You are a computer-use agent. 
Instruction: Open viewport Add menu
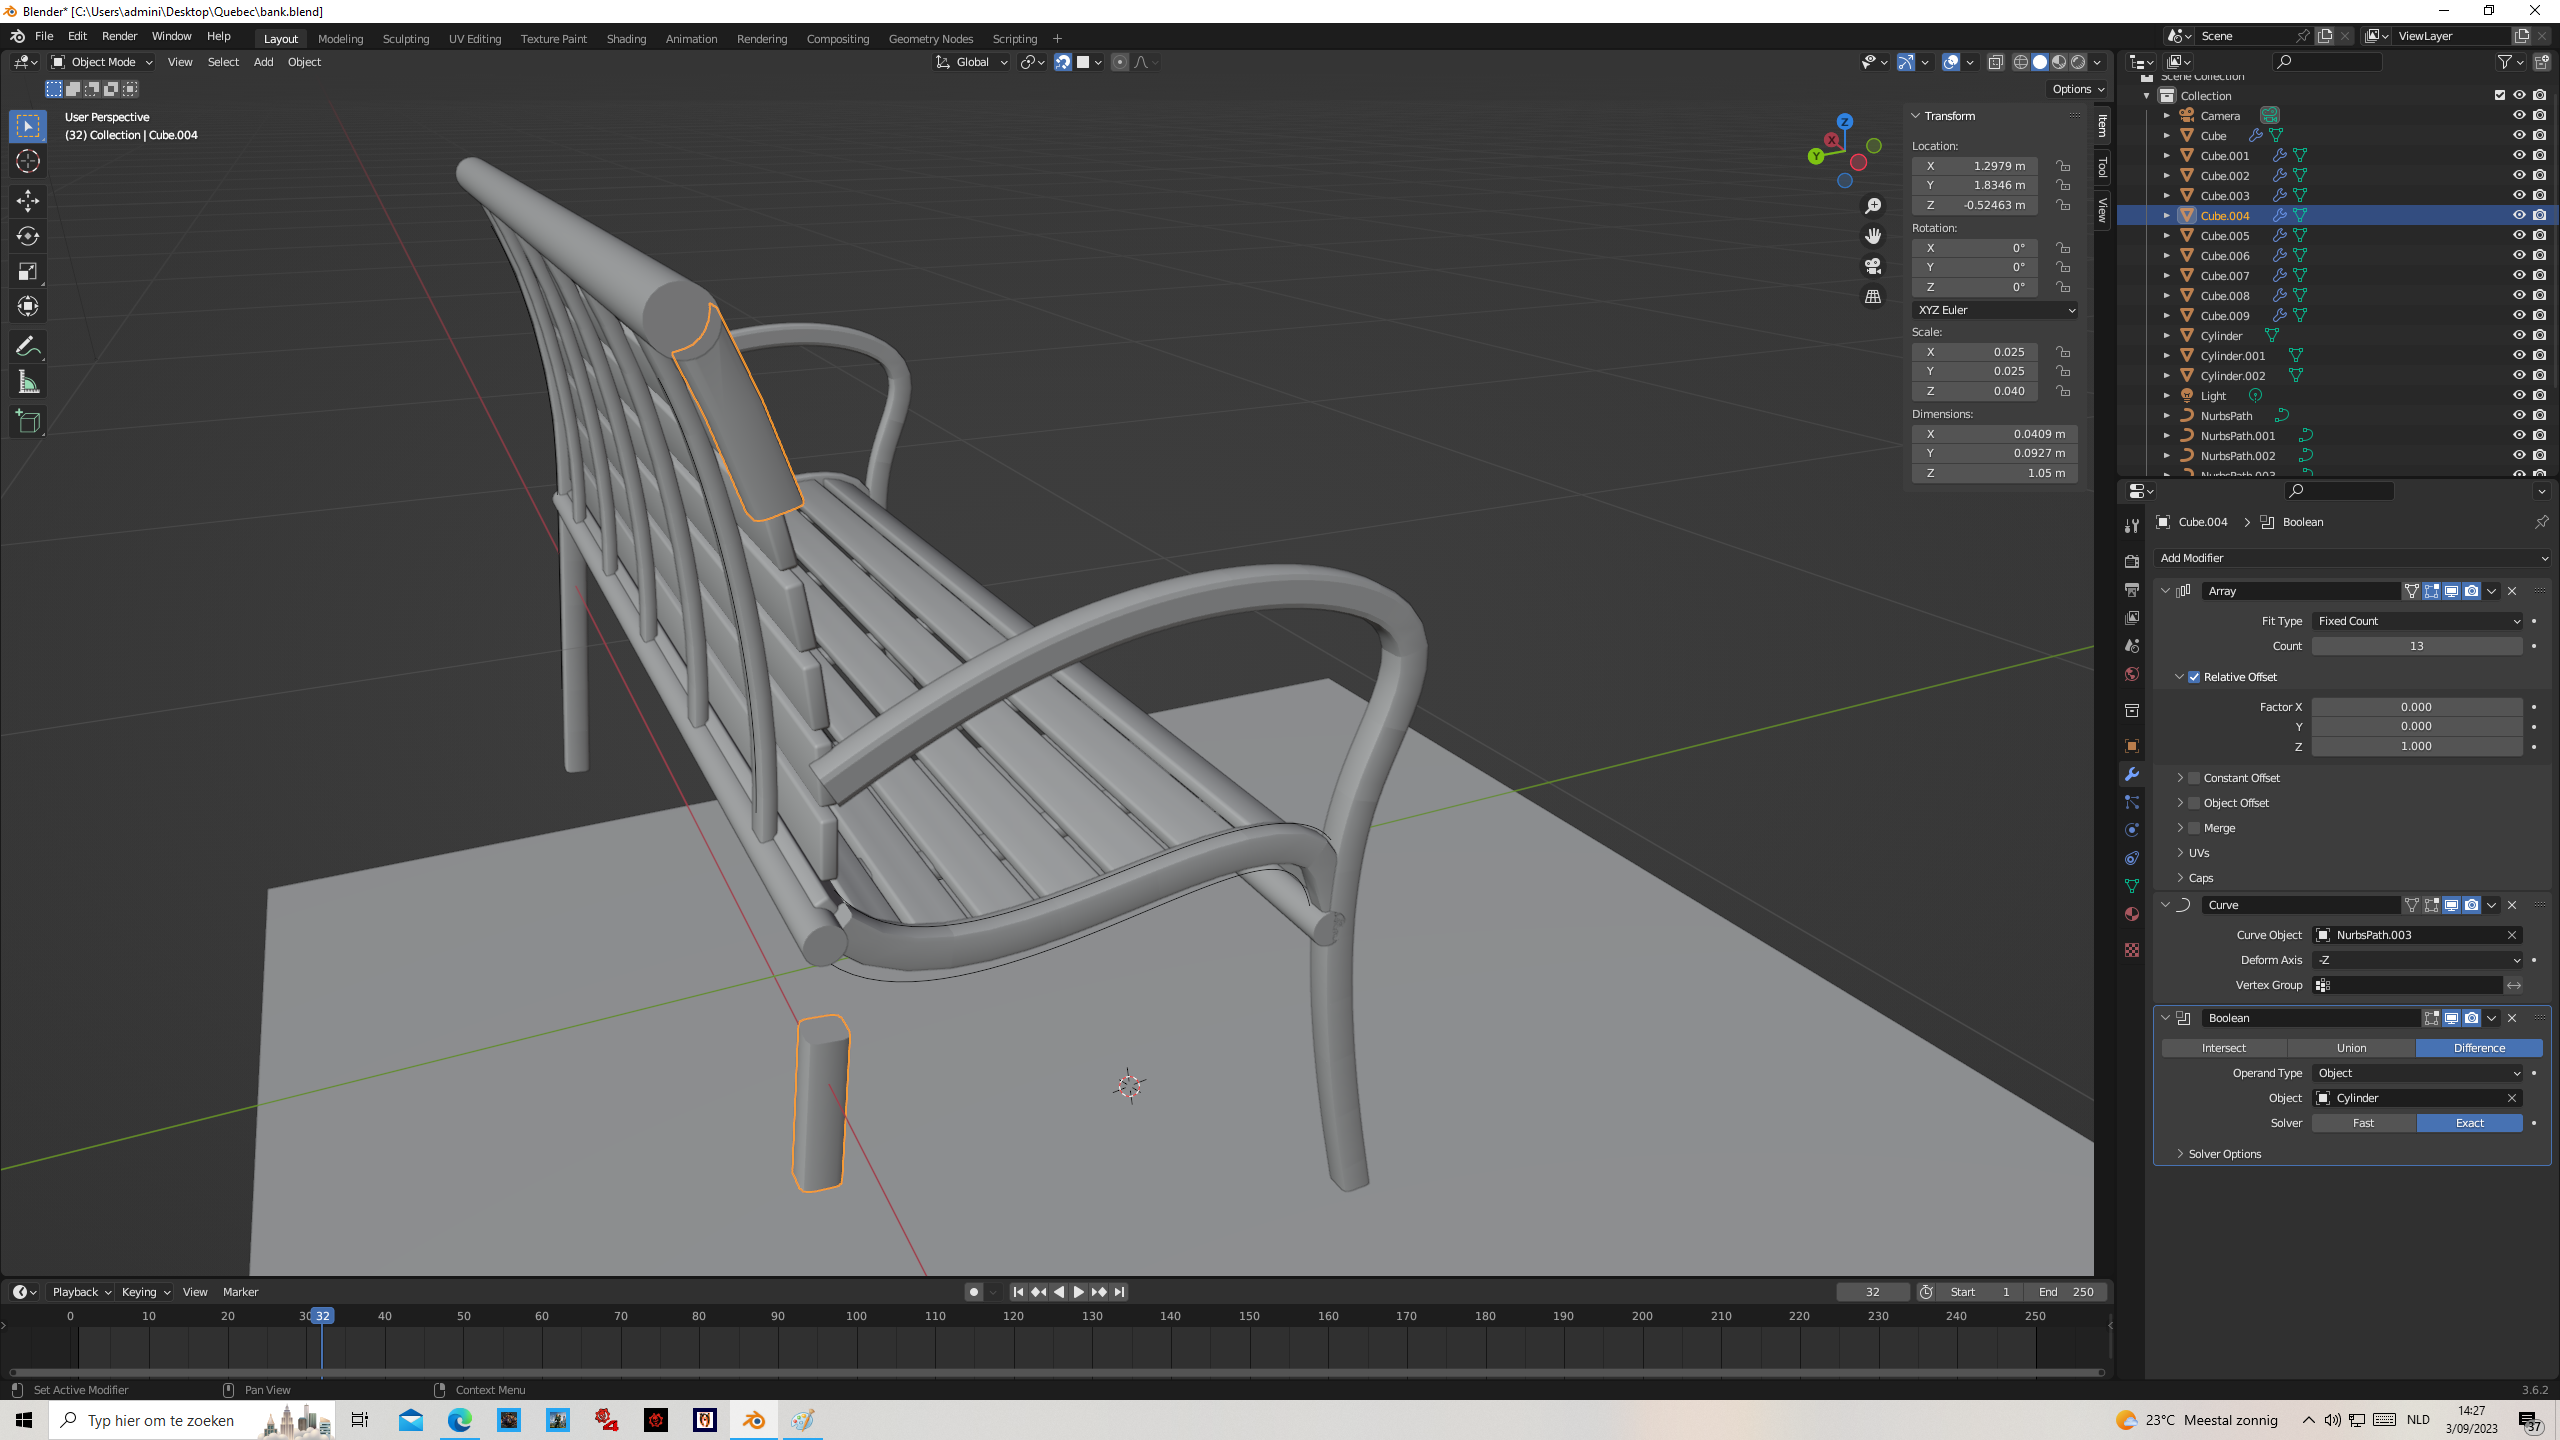tap(263, 62)
